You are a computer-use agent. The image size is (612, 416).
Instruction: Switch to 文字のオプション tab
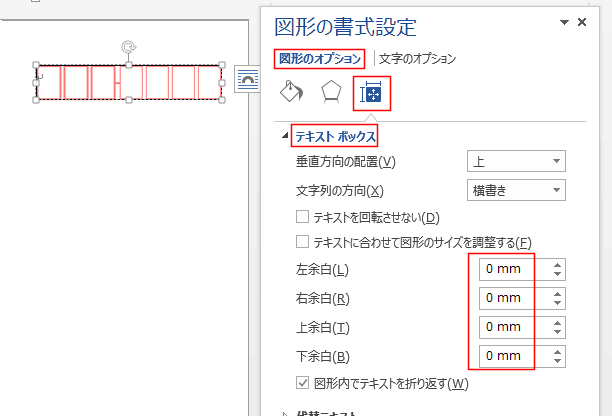click(418, 59)
